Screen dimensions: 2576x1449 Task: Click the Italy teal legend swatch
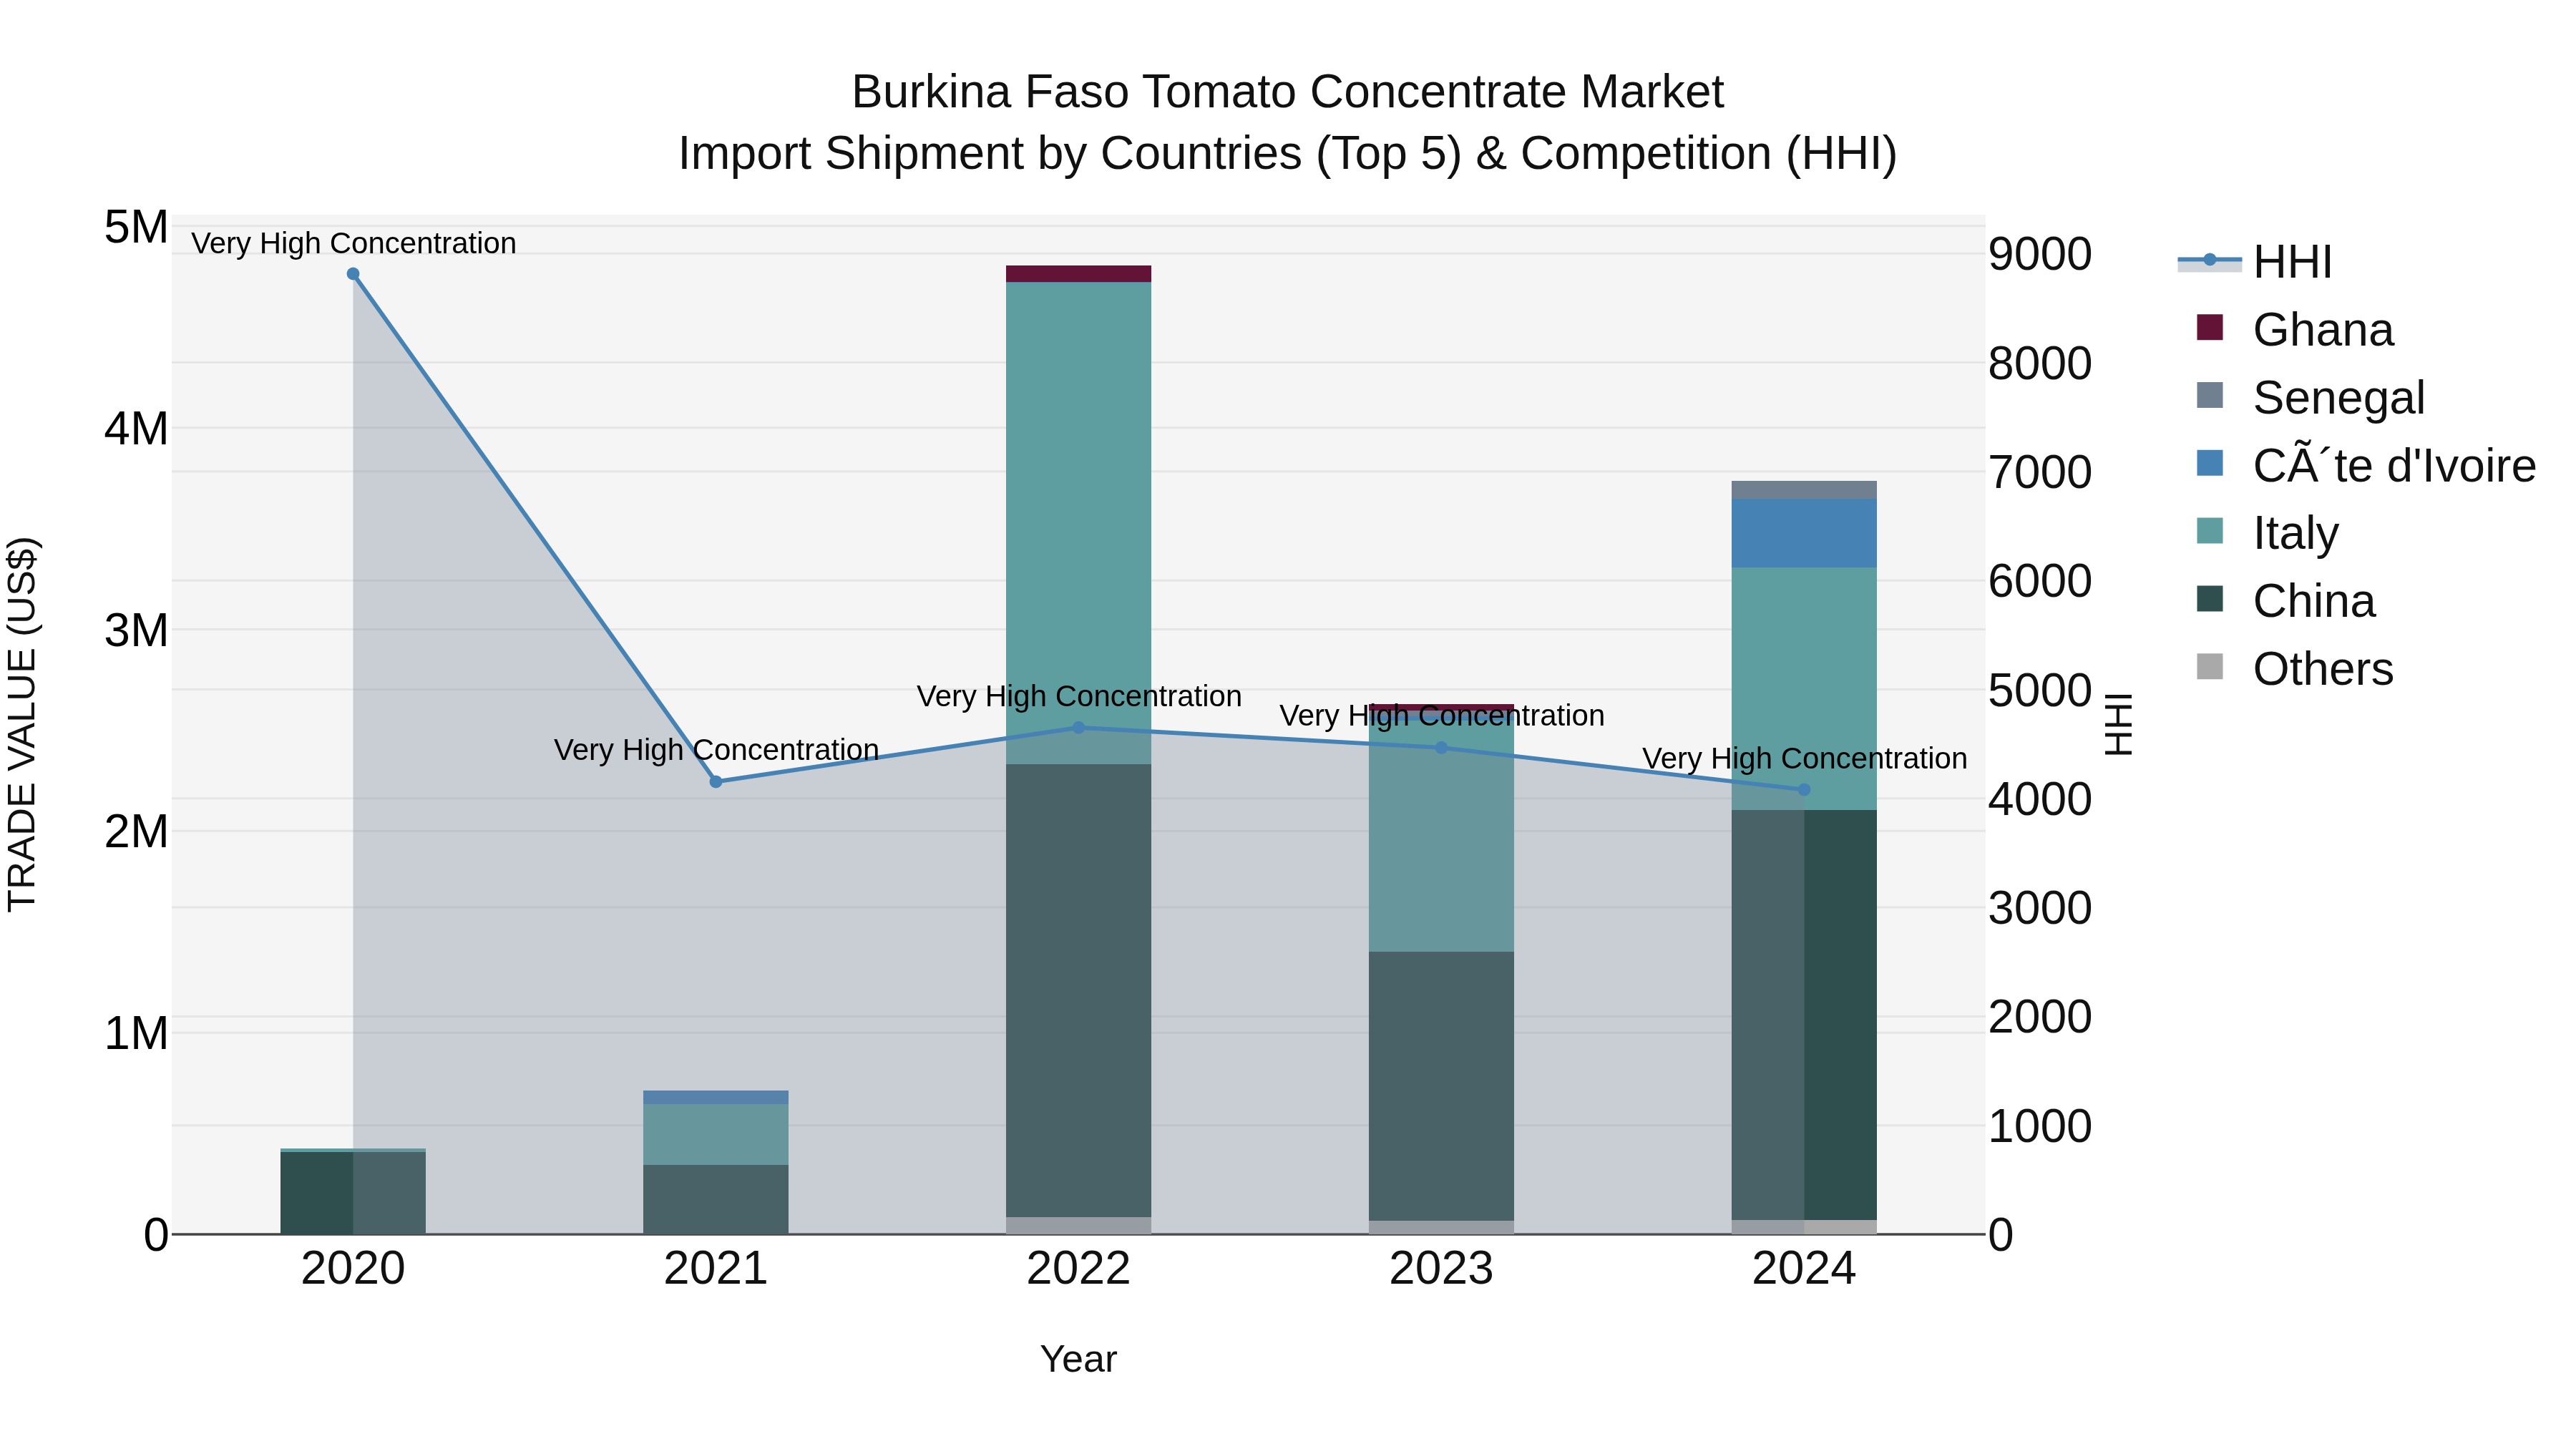click(x=2210, y=531)
